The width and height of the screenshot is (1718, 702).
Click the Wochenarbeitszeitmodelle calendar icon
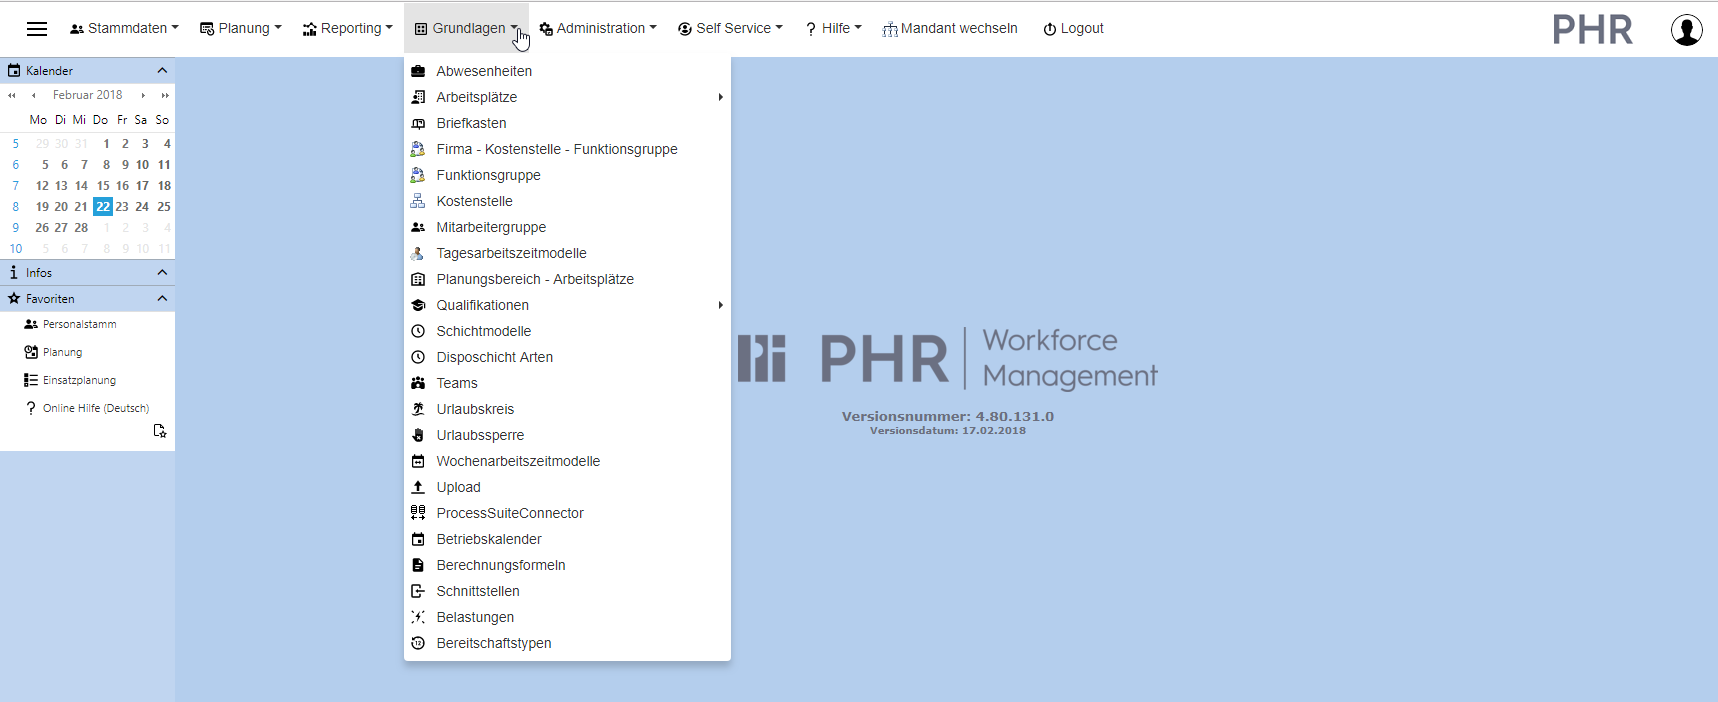(x=418, y=461)
